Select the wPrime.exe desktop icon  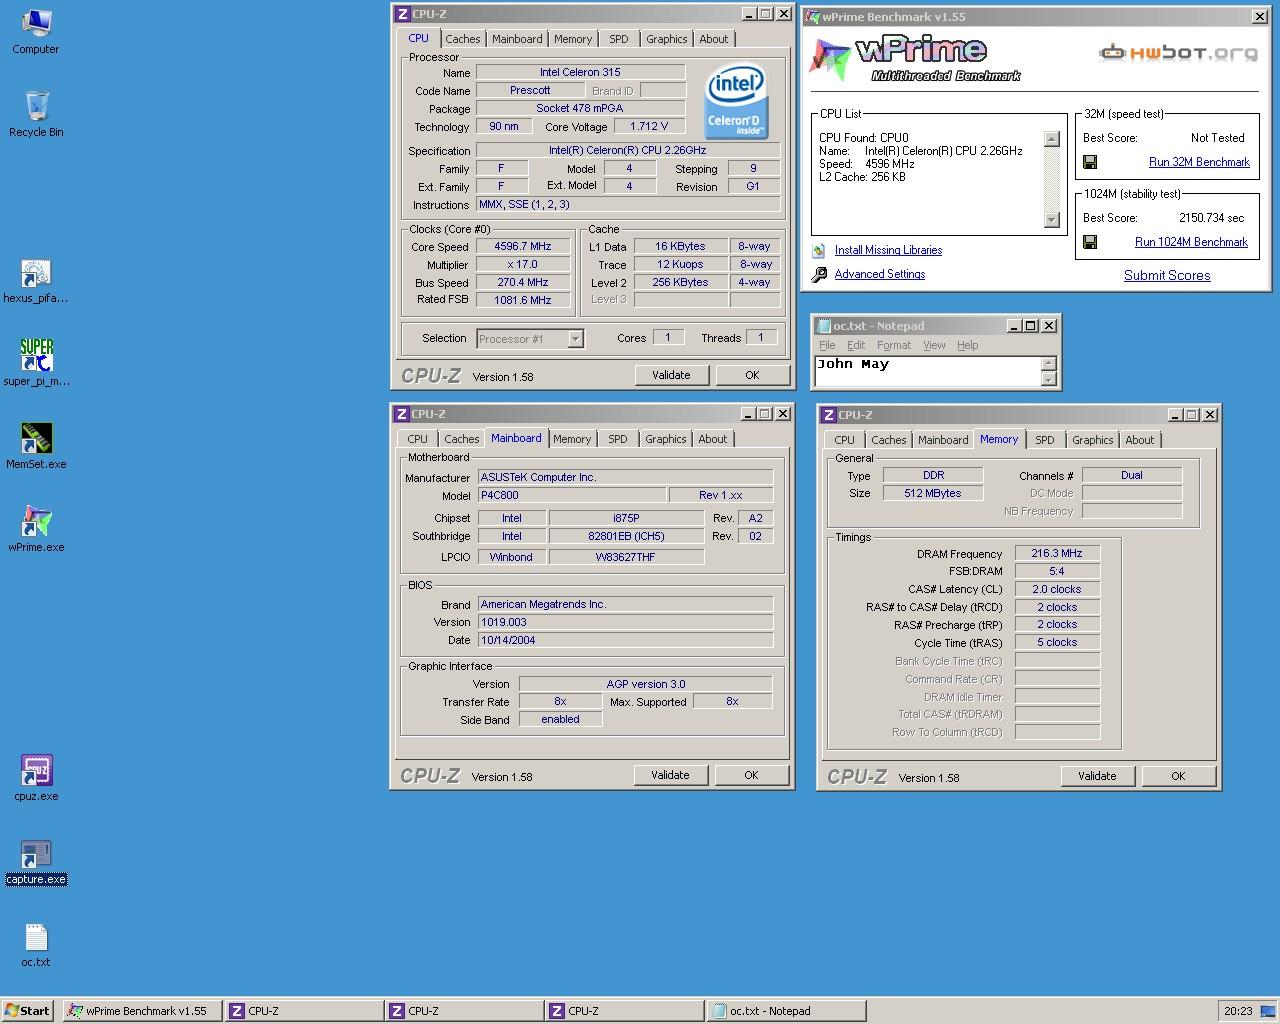click(x=36, y=529)
